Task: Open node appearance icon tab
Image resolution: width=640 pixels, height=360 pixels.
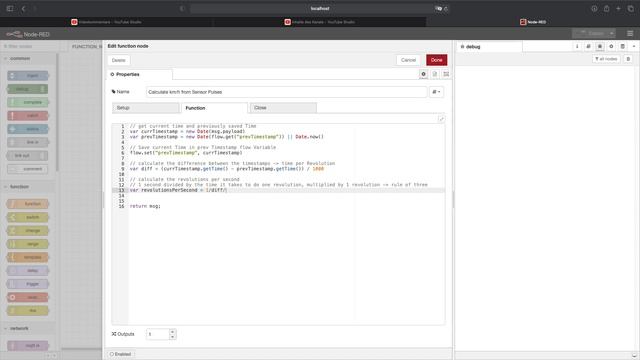Action: tap(446, 74)
